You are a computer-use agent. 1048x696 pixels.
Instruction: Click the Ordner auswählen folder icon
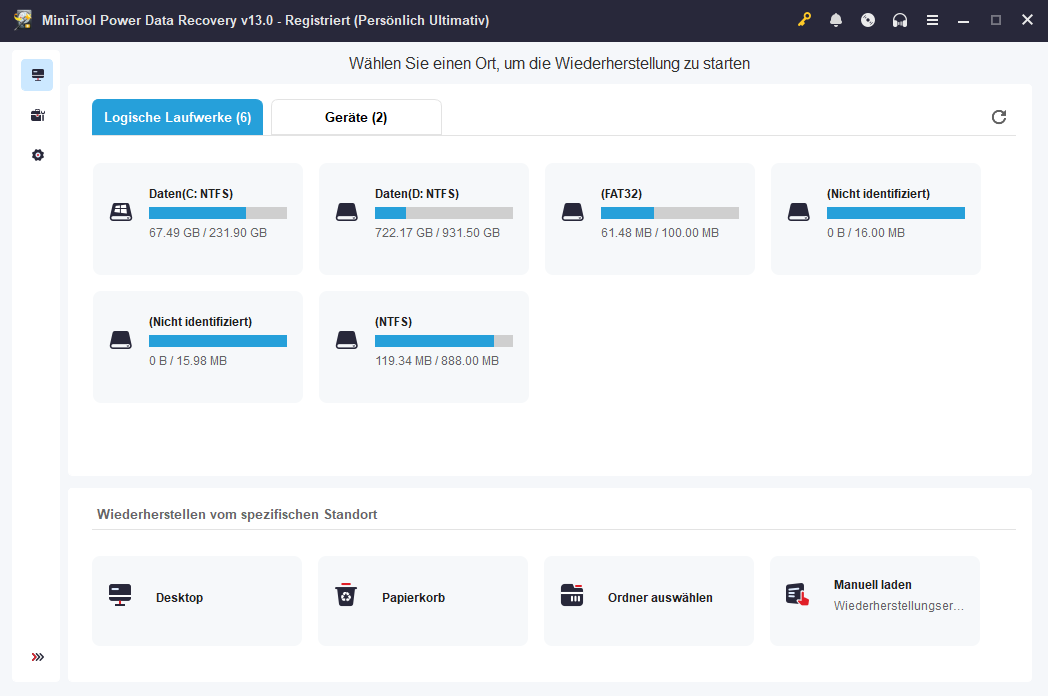[572, 594]
